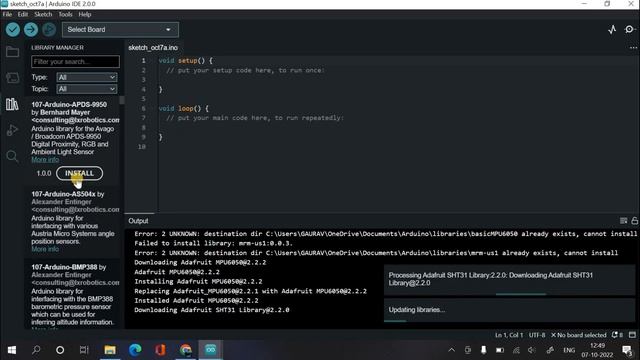
Task: Install the 107-Arduino-APDS-9960 library
Action: [80, 173]
